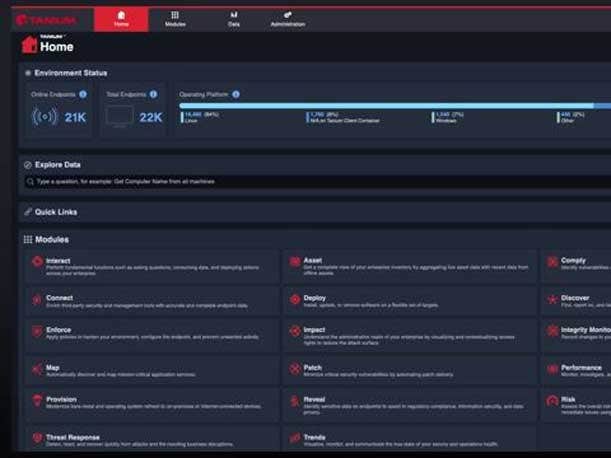The width and height of the screenshot is (611, 458).
Task: Open the Map module icon
Action: (37, 368)
